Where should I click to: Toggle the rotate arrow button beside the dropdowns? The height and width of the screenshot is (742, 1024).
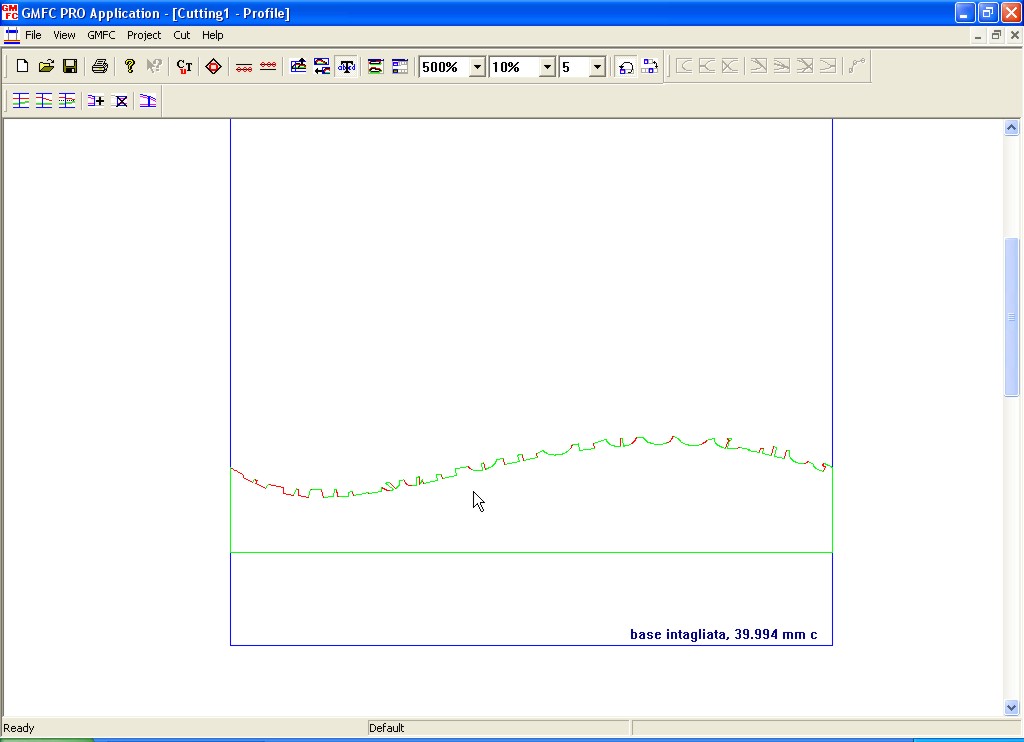click(625, 67)
